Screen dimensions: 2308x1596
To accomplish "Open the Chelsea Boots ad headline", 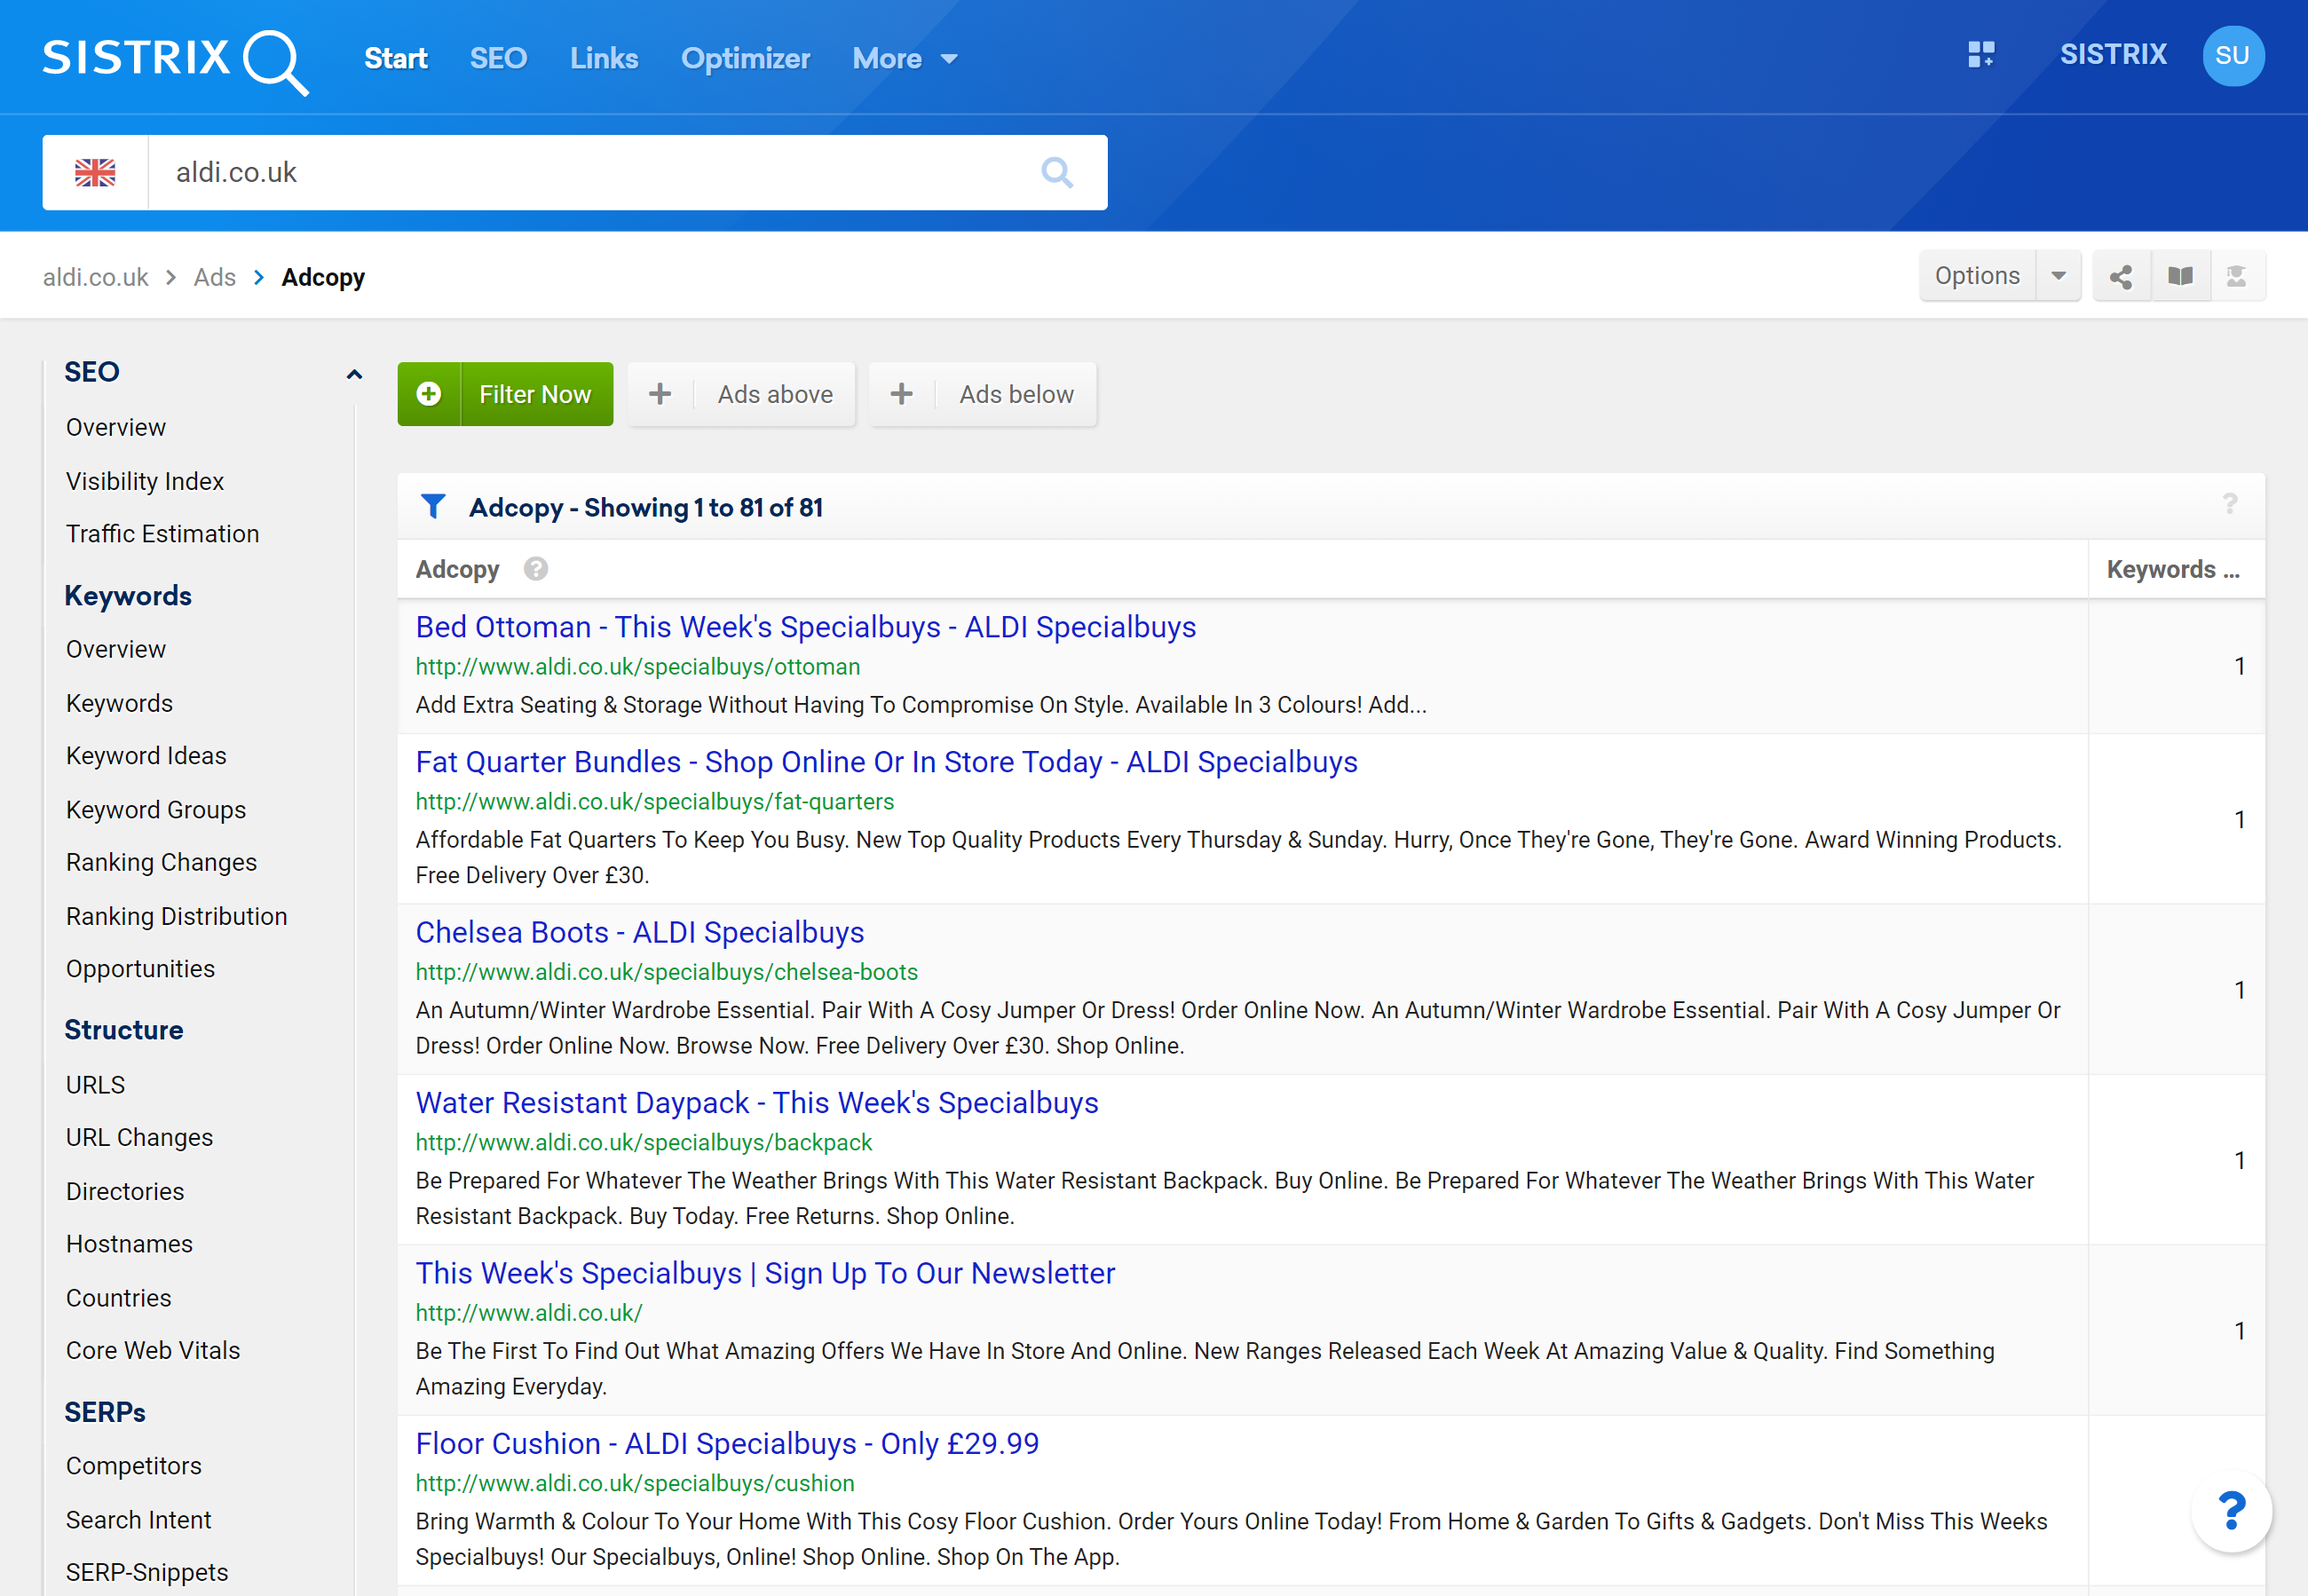I will (x=640, y=932).
